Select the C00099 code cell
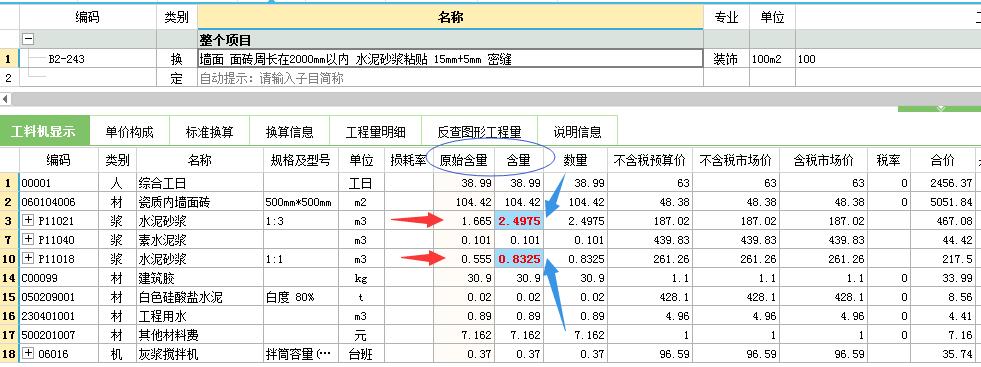 tap(58, 278)
